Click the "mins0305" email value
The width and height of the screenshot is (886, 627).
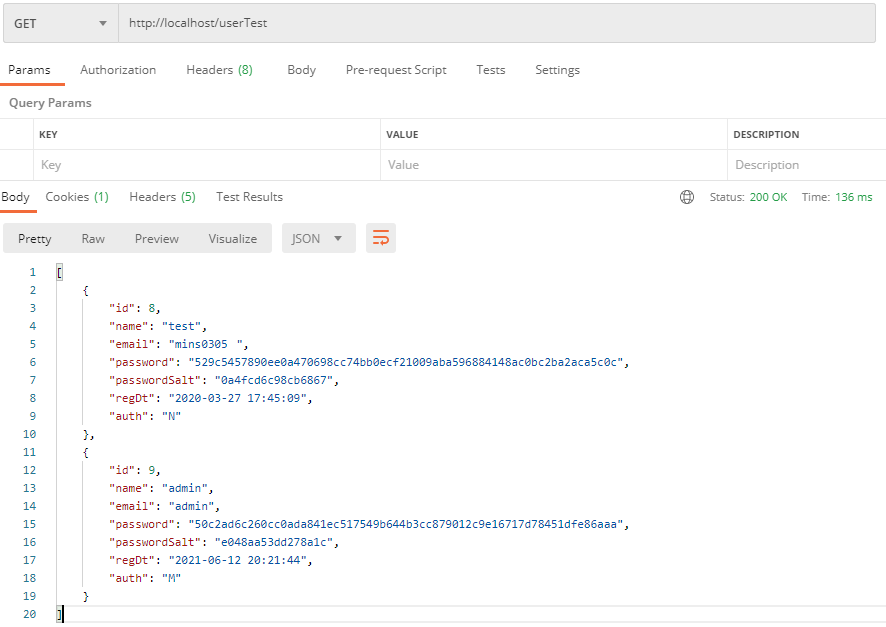tap(206, 345)
